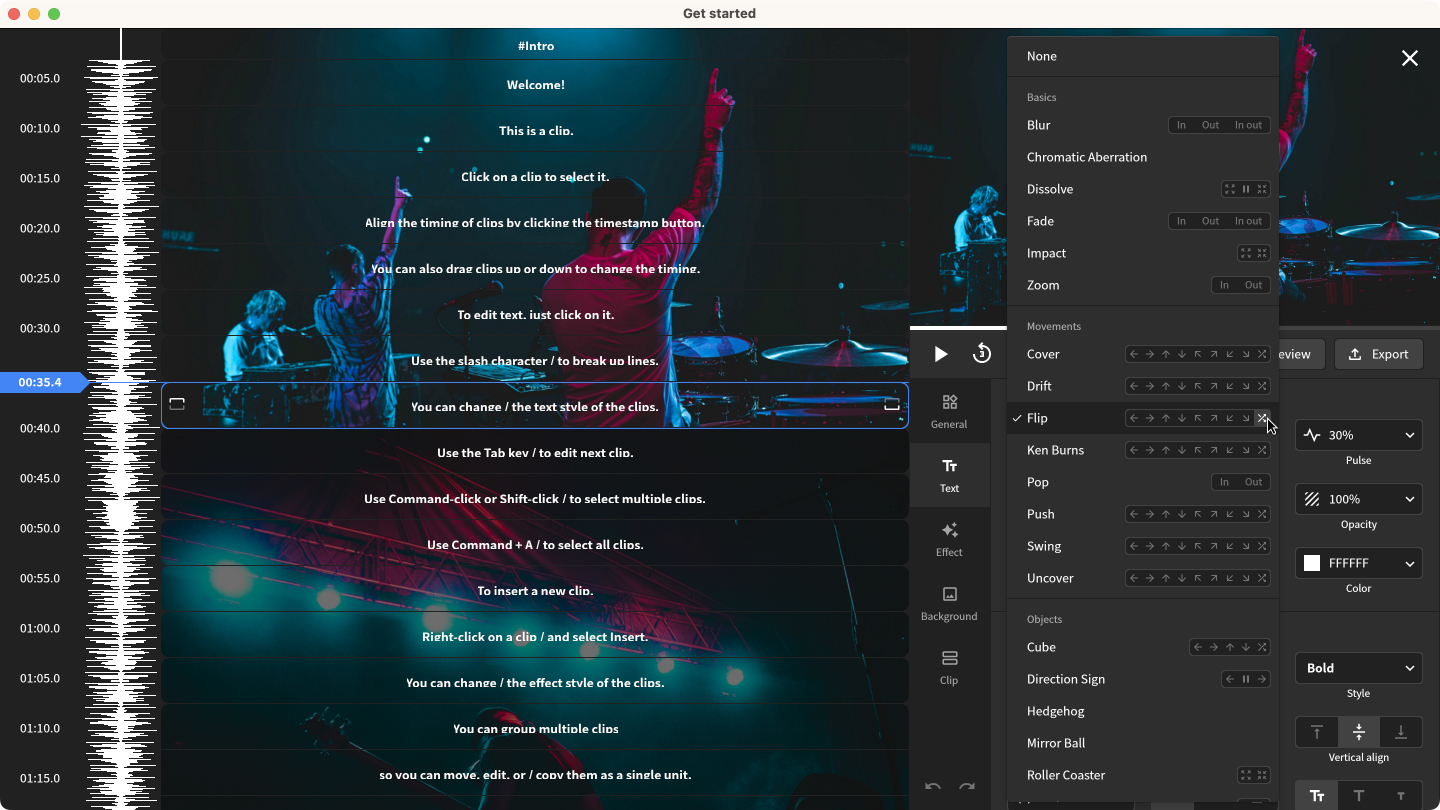Screen dimensions: 1440x810
Task: Click the replay 3 seconds icon
Action: coord(982,354)
